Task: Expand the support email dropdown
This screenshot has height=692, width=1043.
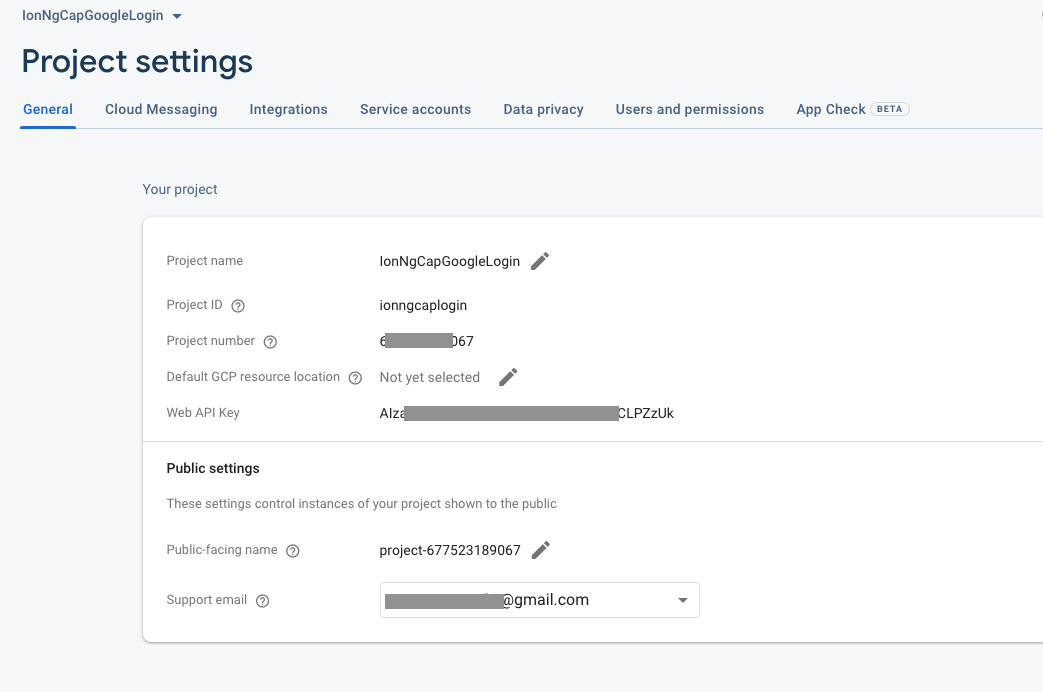Action: [539, 600]
